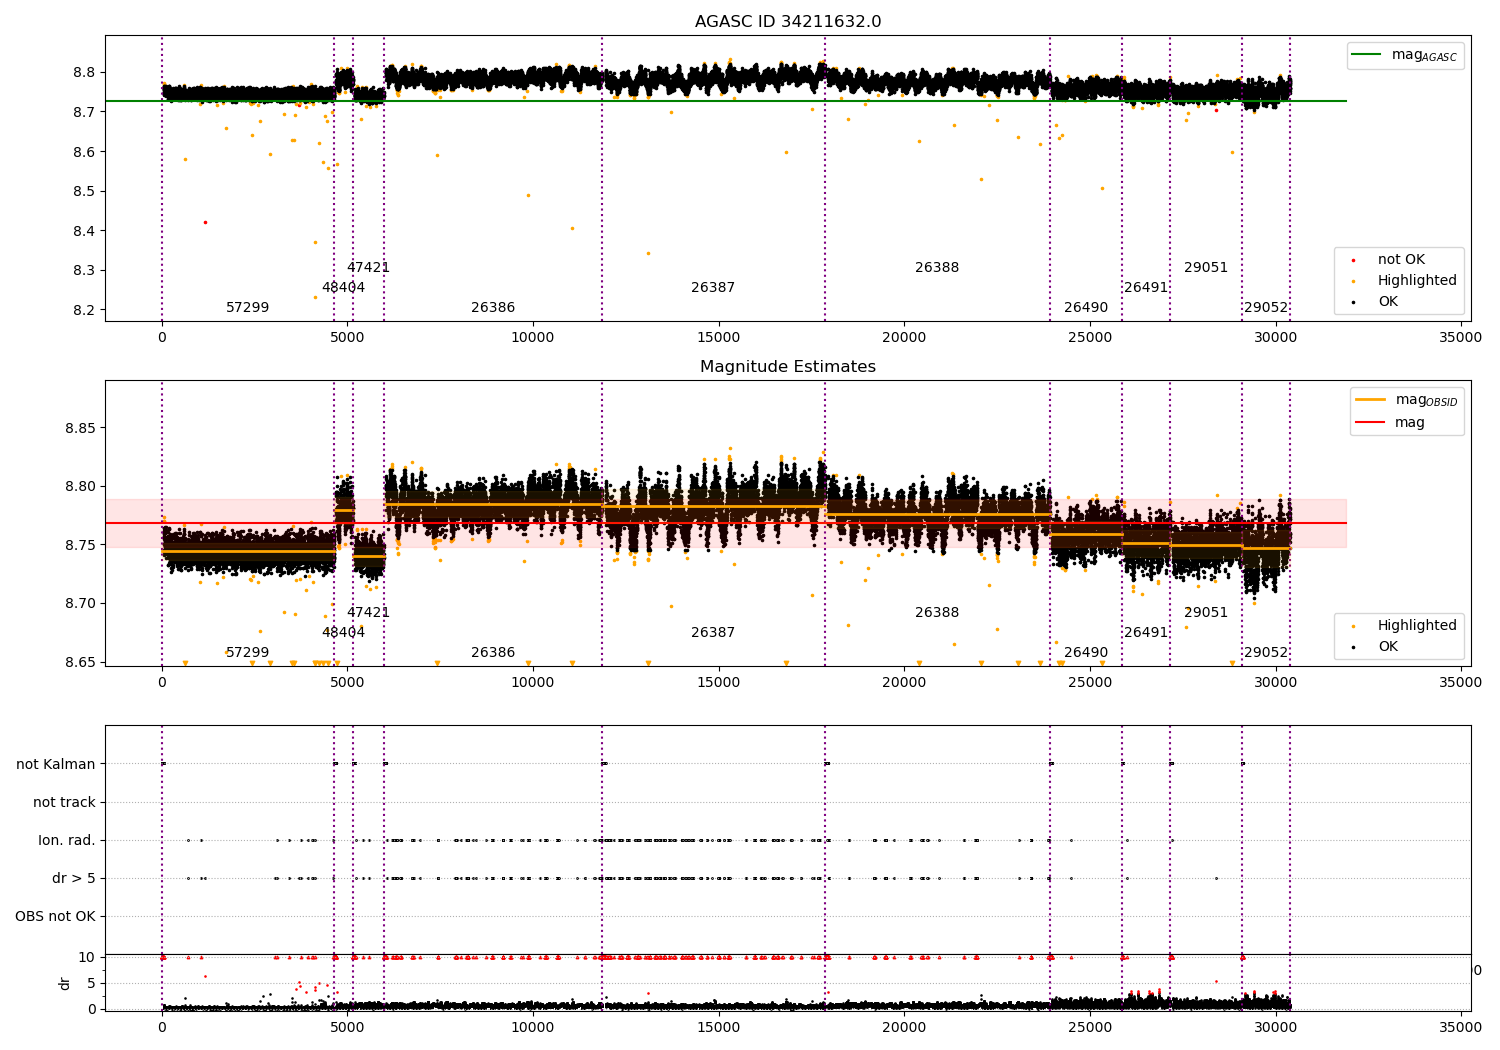Image resolution: width=1500 pixels, height=1050 pixels.
Task: Click label 26490 in Magnitude Estimates plot
Action: pyautogui.click(x=1086, y=653)
